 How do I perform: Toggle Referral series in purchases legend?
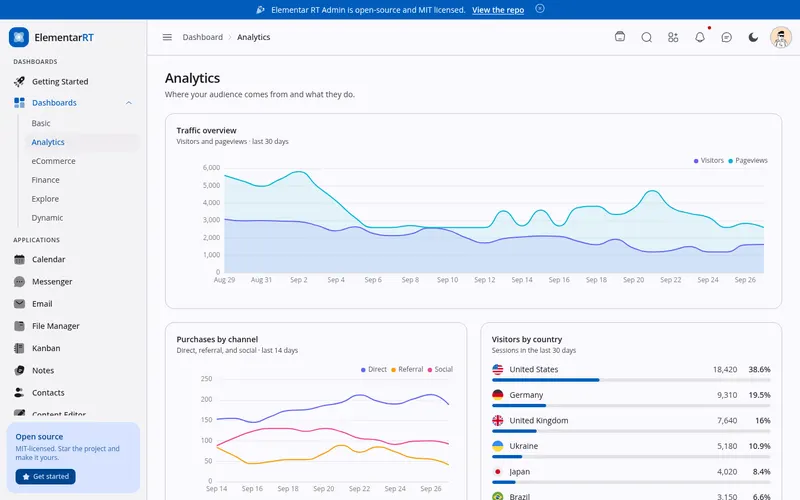click(x=407, y=369)
